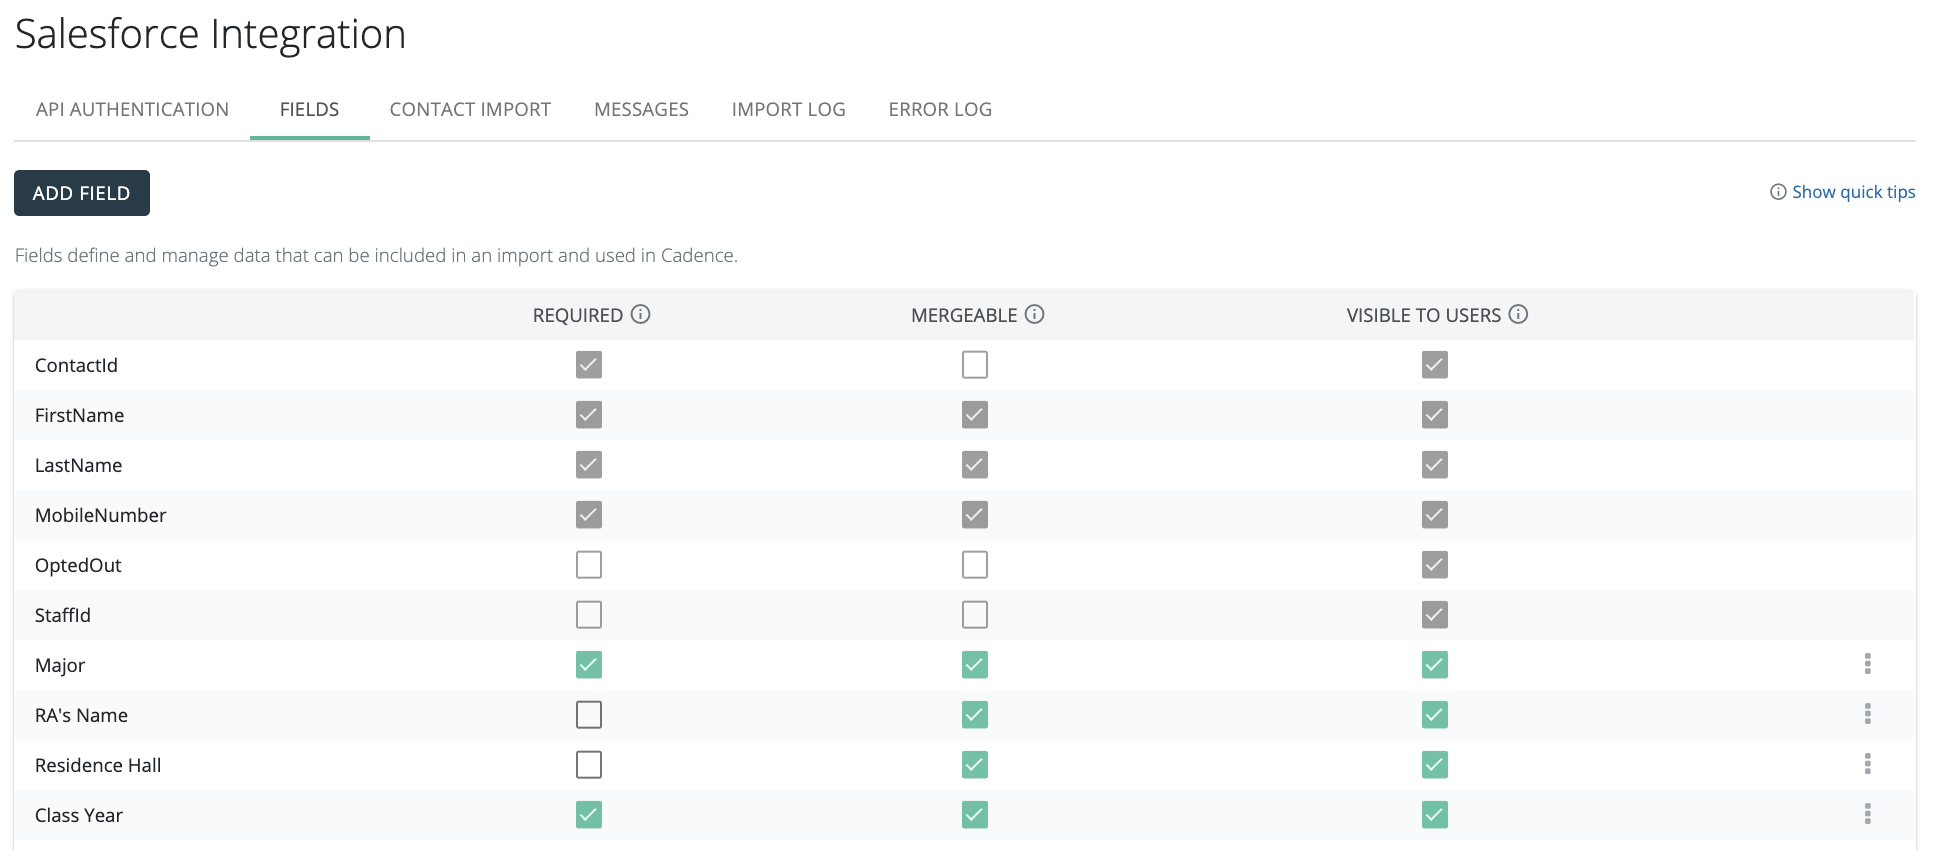Image resolution: width=1946 pixels, height=850 pixels.
Task: Click the info icon beside VISIBLE TO USERS
Action: (1518, 314)
